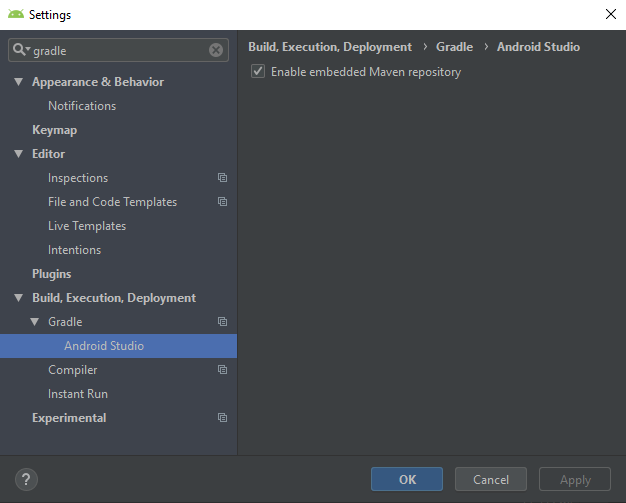Viewport: 626px width, 503px height.
Task: Collapse the Editor tree section
Action: [x=18, y=154]
